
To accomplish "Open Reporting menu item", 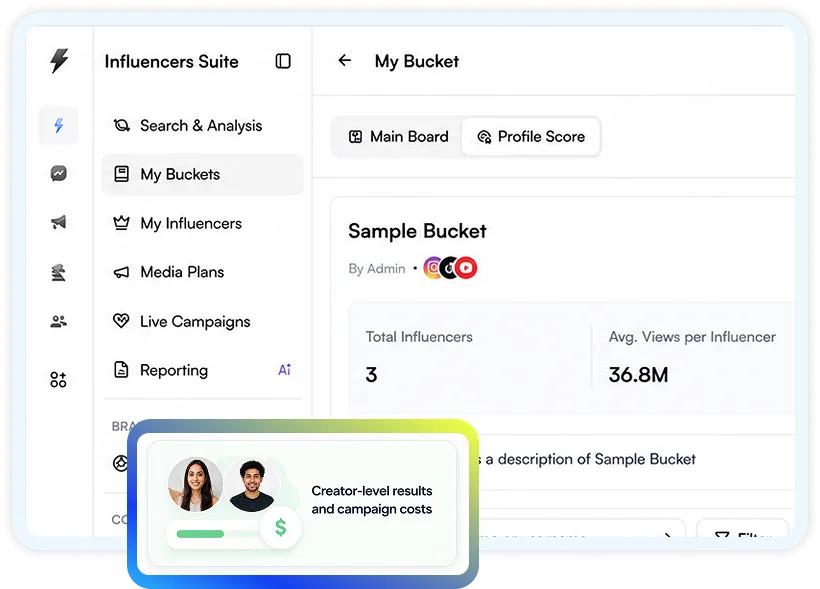I will tap(202, 370).
